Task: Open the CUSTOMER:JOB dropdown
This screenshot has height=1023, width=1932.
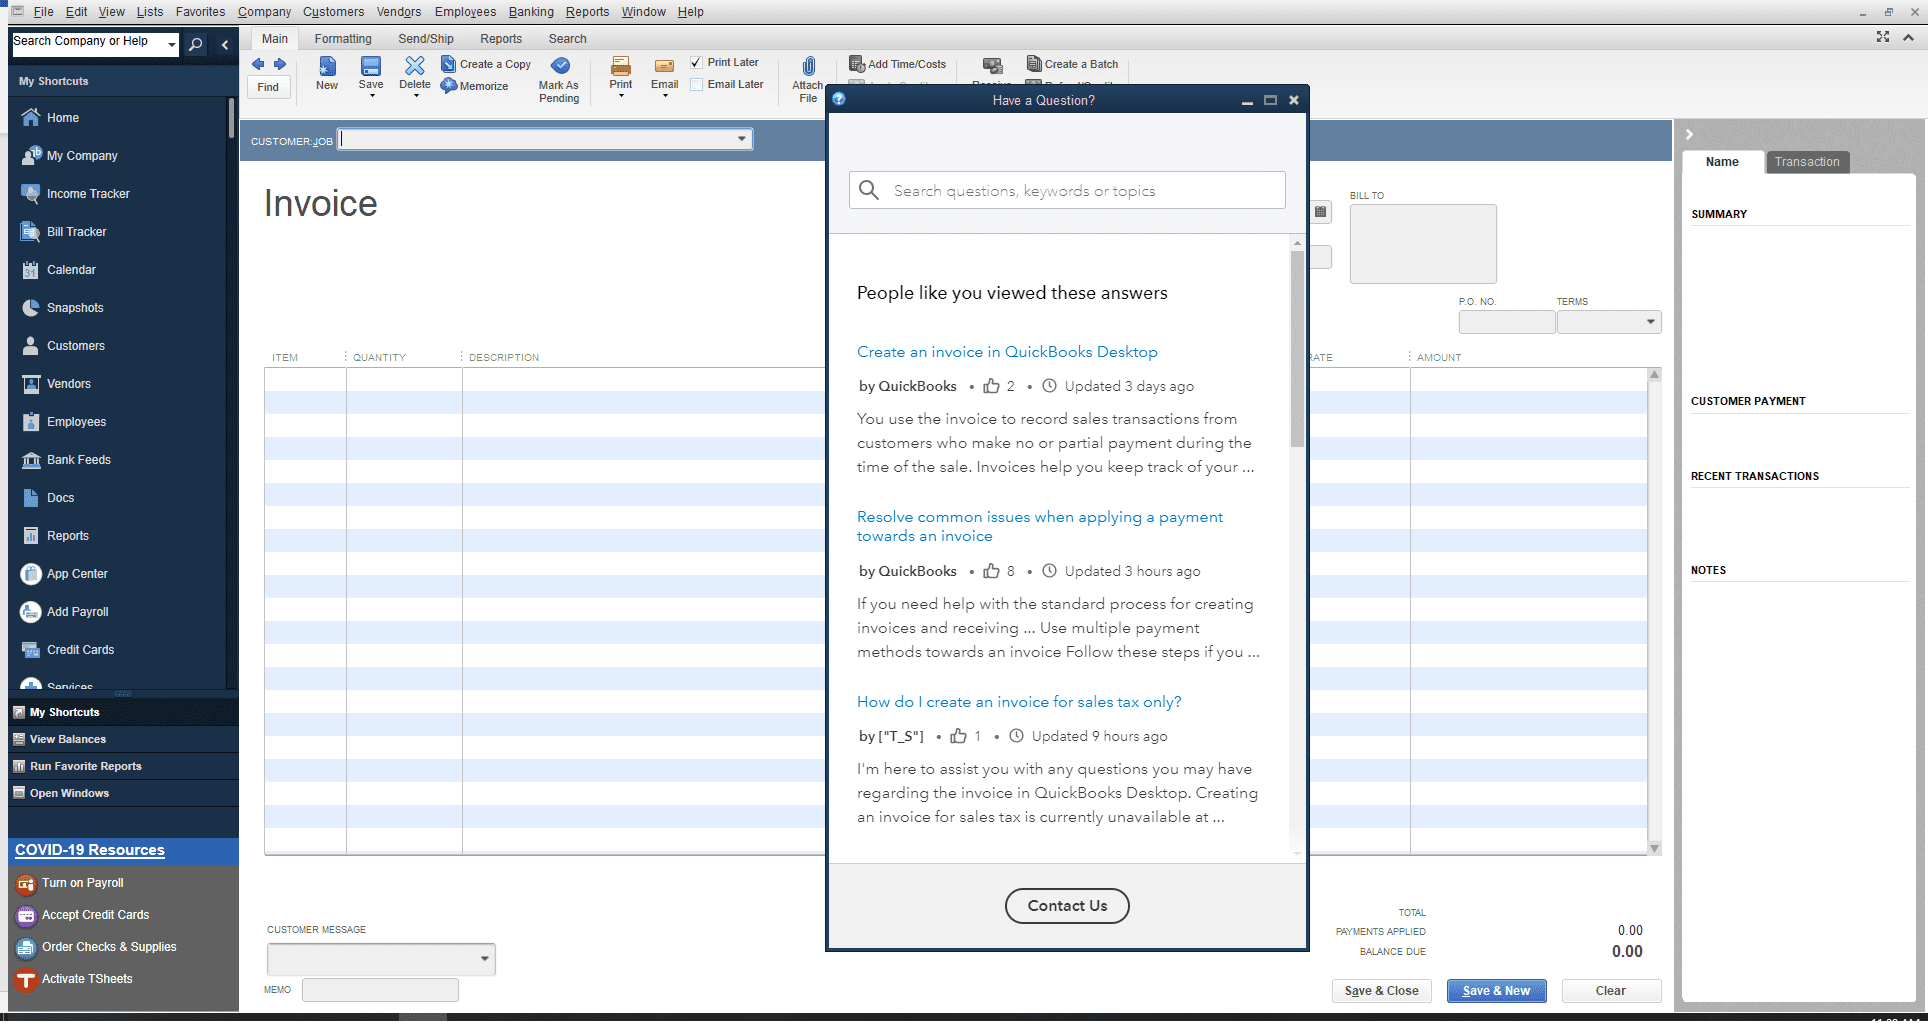Action: [741, 139]
